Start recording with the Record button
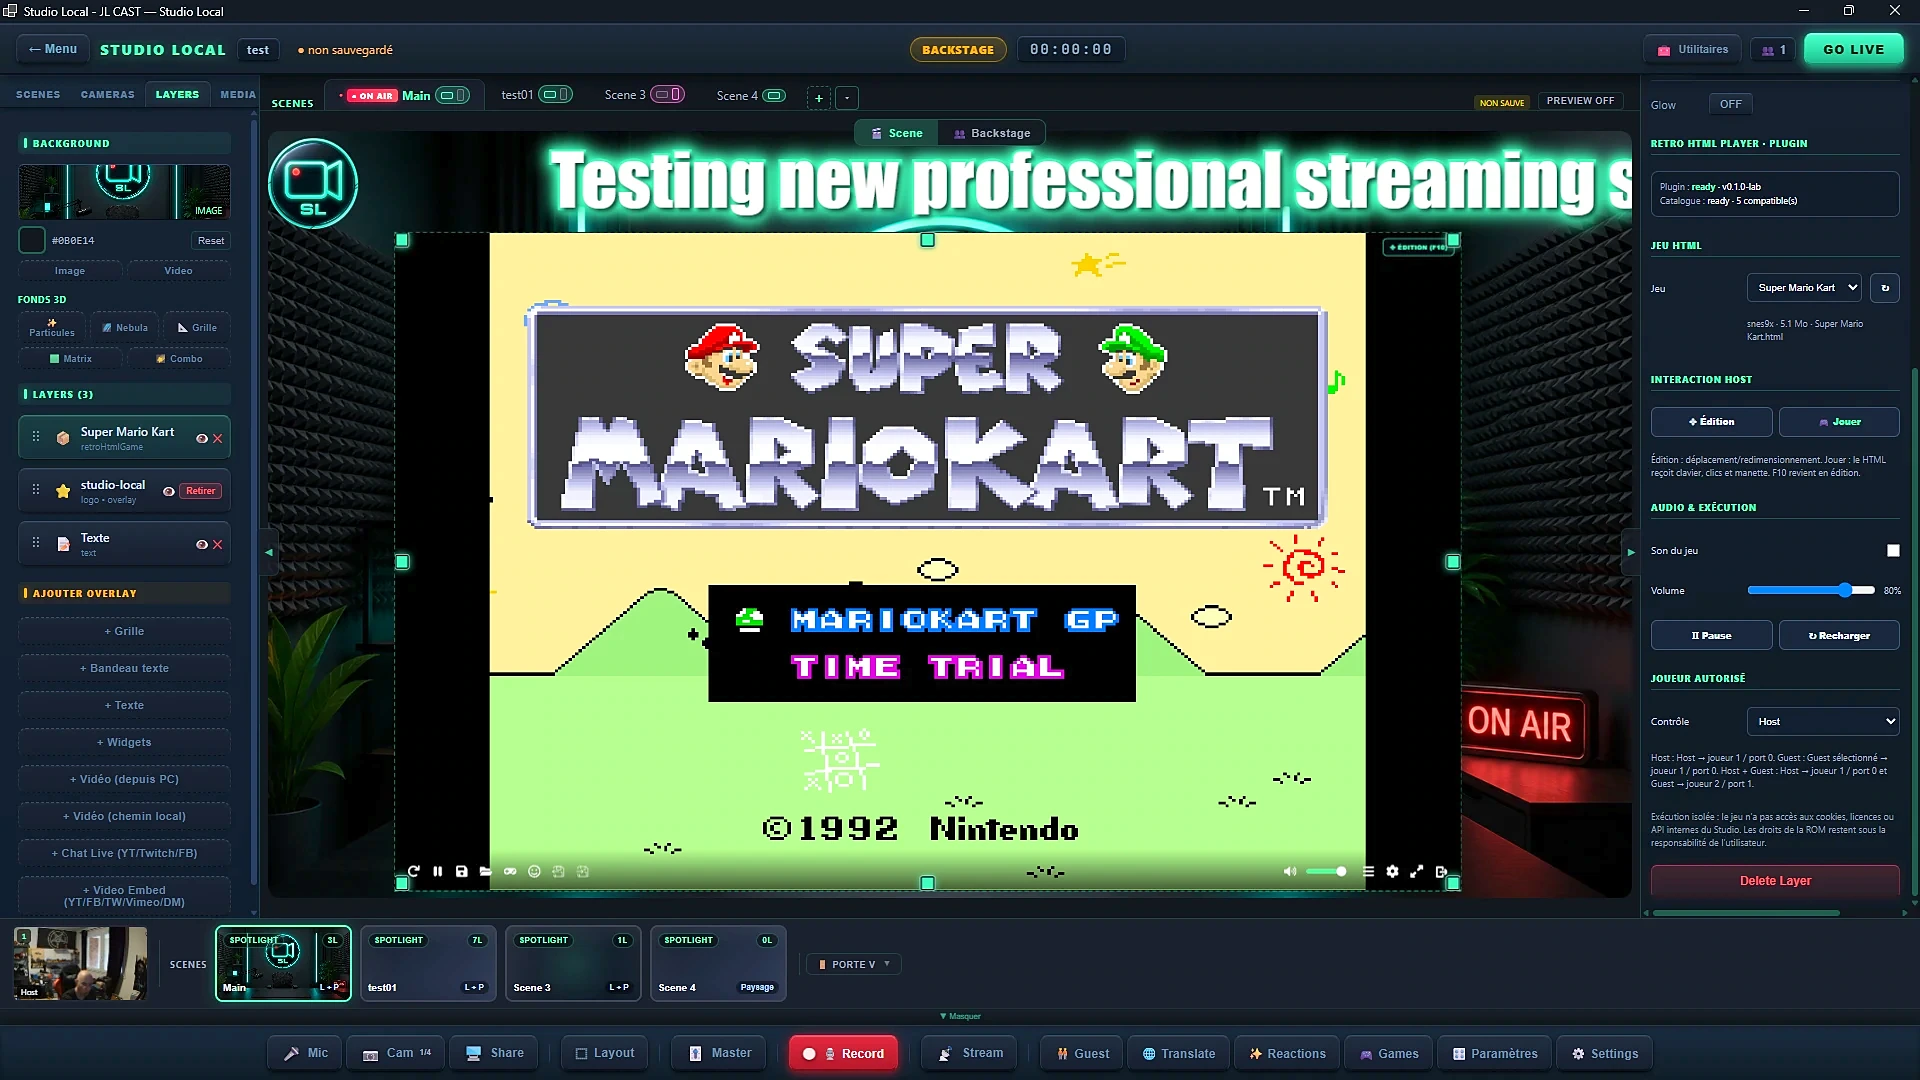 (843, 1053)
